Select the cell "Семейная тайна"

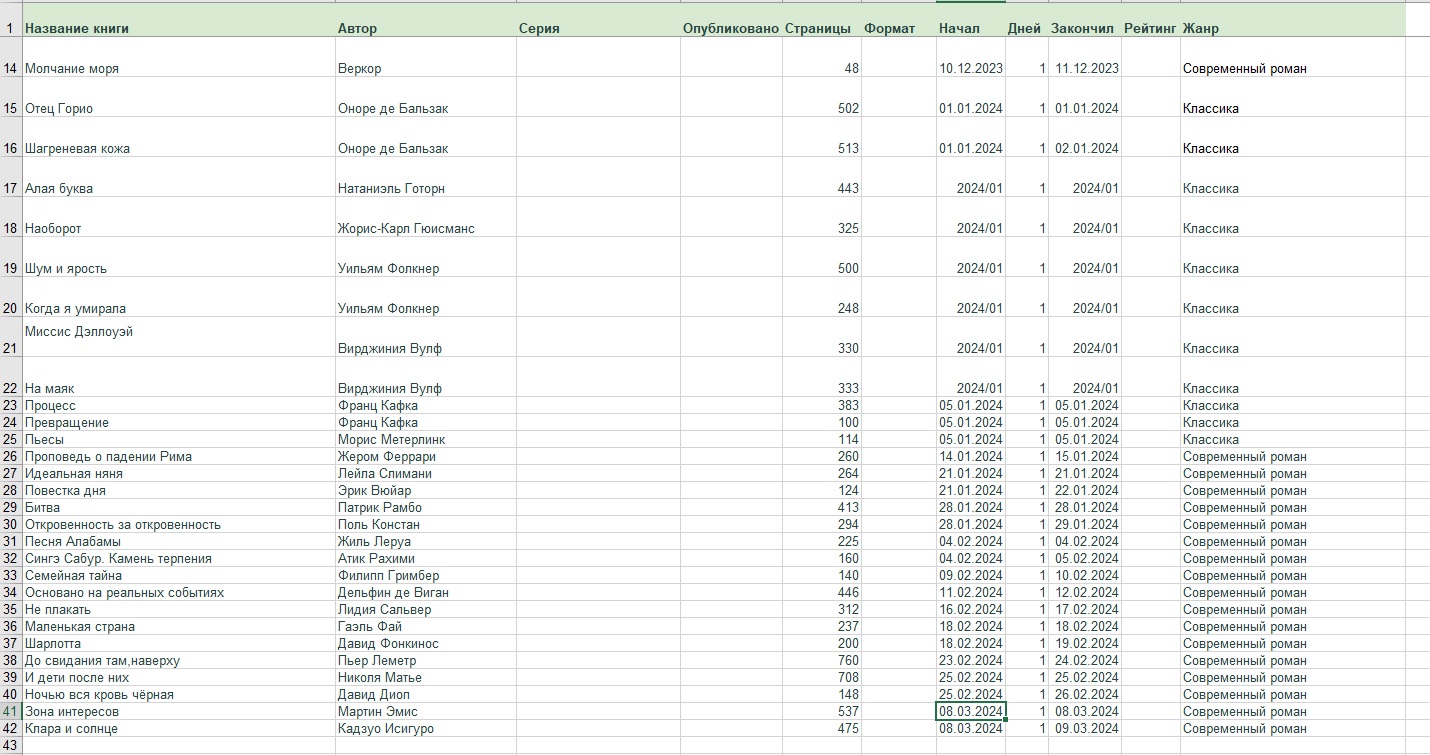pyautogui.click(x=178, y=576)
